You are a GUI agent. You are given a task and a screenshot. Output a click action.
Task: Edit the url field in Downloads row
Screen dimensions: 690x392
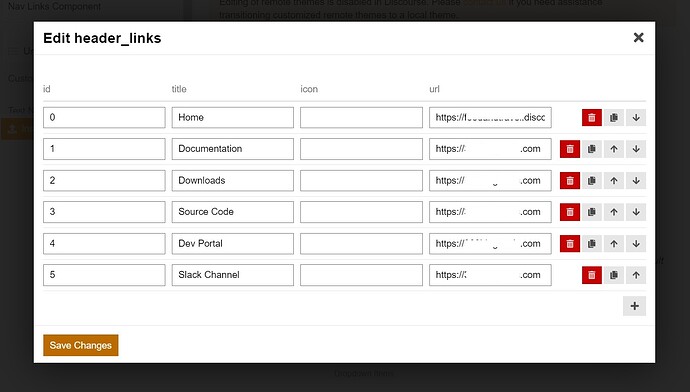tap(490, 180)
